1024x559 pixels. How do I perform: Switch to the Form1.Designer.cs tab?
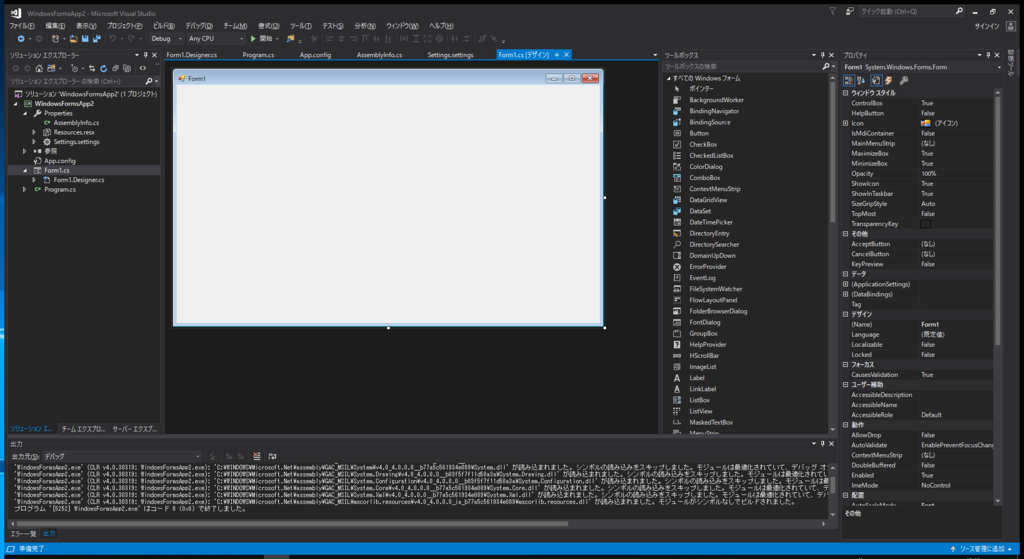(x=192, y=55)
